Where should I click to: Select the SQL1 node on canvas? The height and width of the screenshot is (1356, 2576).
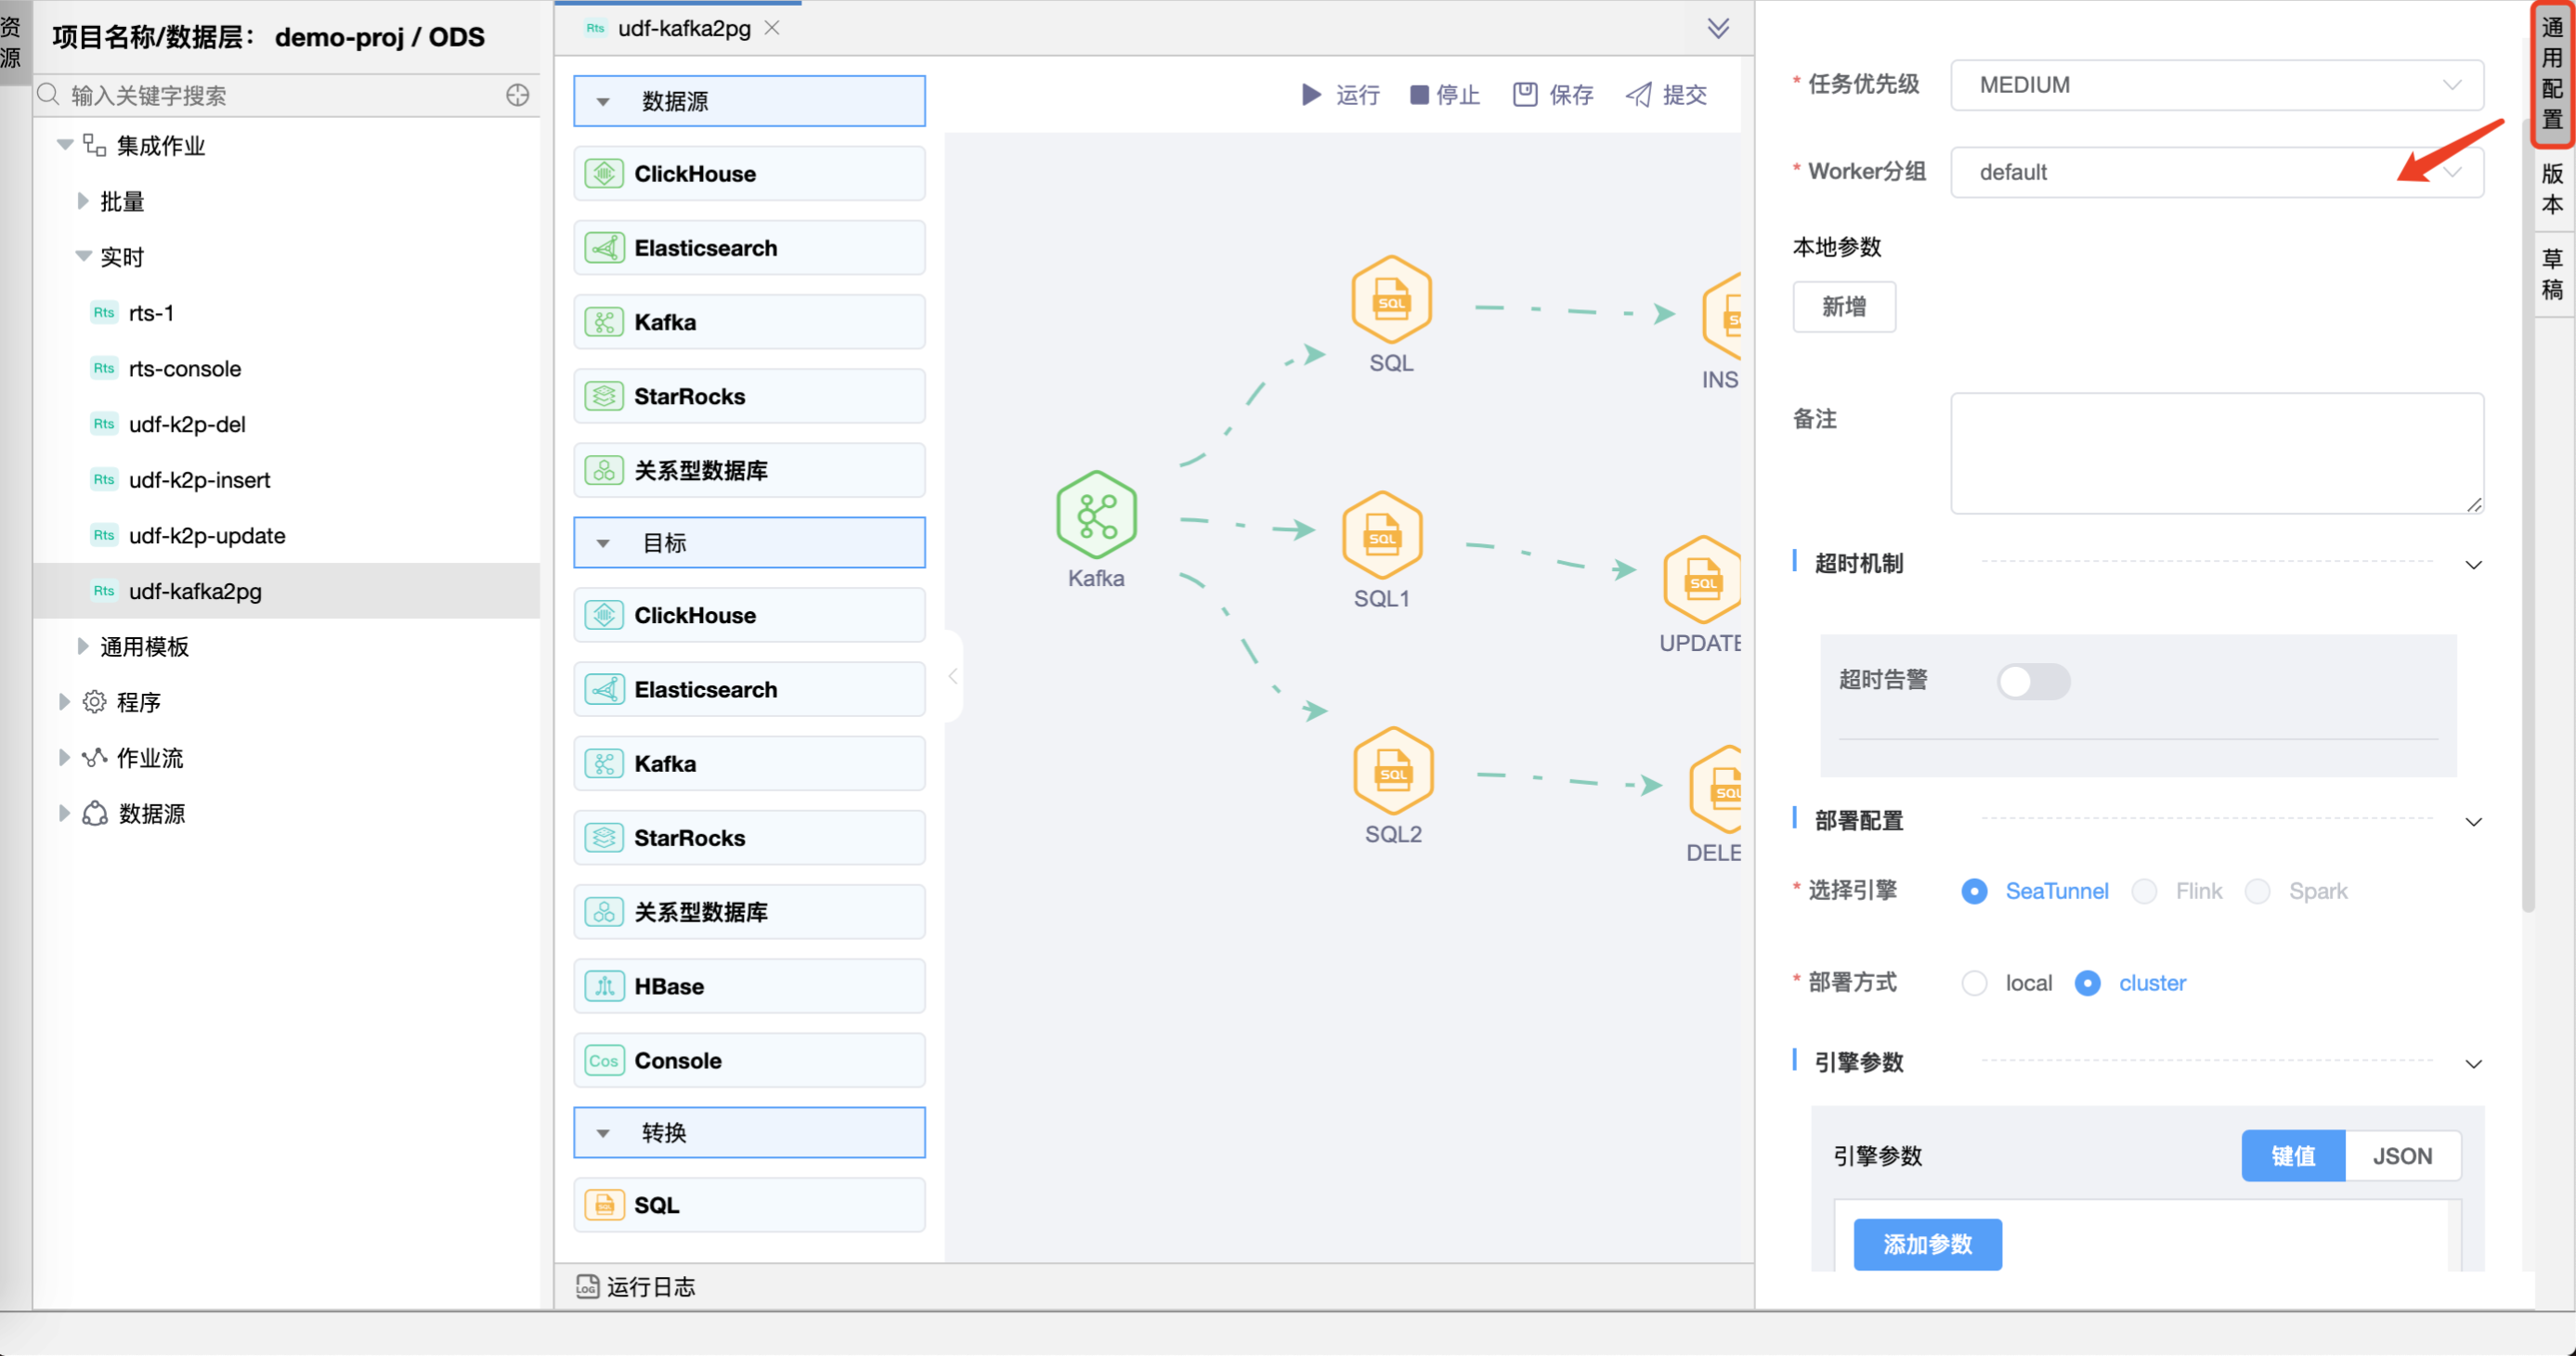(1382, 535)
